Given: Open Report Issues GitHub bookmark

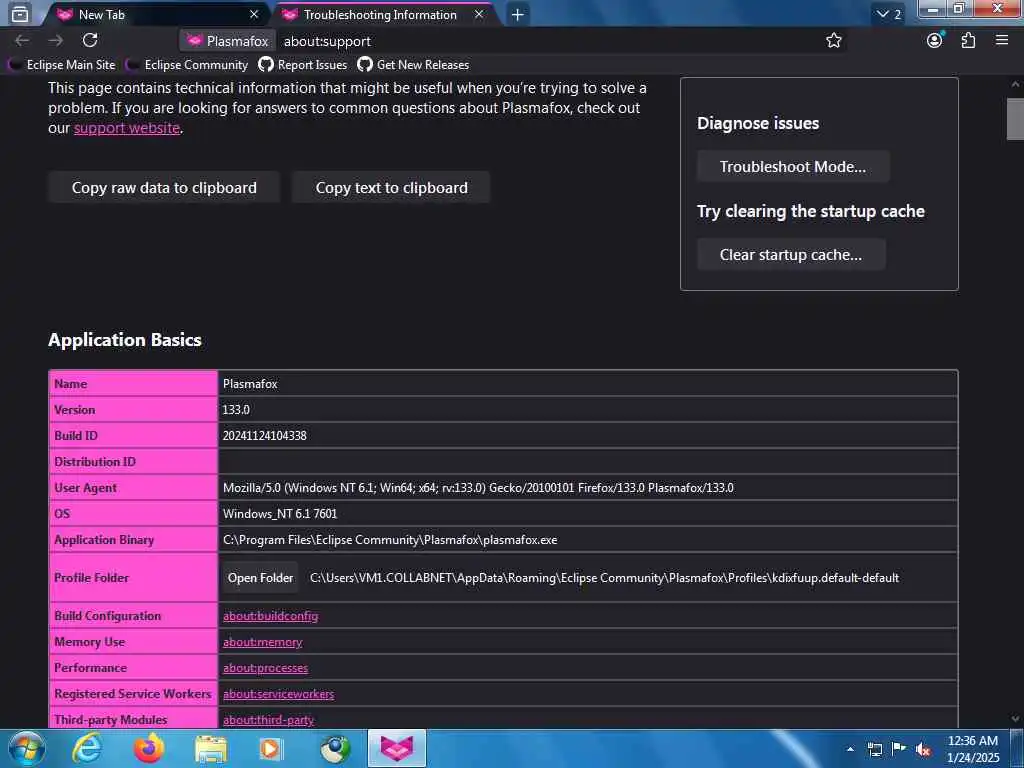Looking at the screenshot, I should point(303,65).
